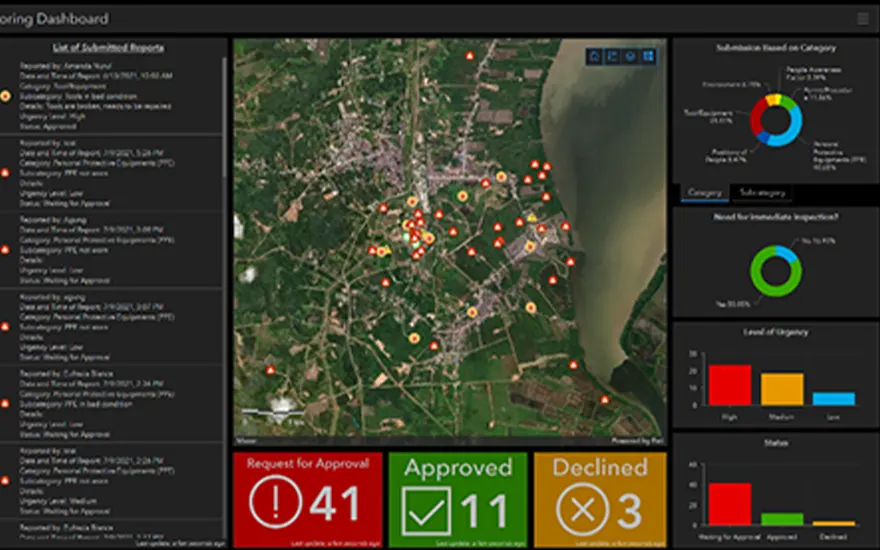880x550 pixels.
Task: Click the green Approved 11 card
Action: tap(458, 499)
